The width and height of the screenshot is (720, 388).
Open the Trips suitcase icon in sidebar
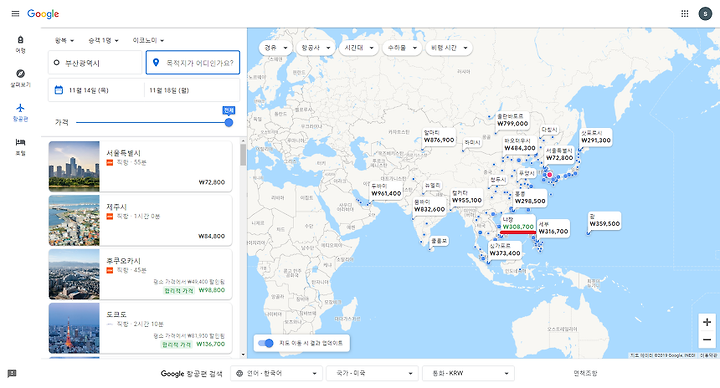point(20,39)
